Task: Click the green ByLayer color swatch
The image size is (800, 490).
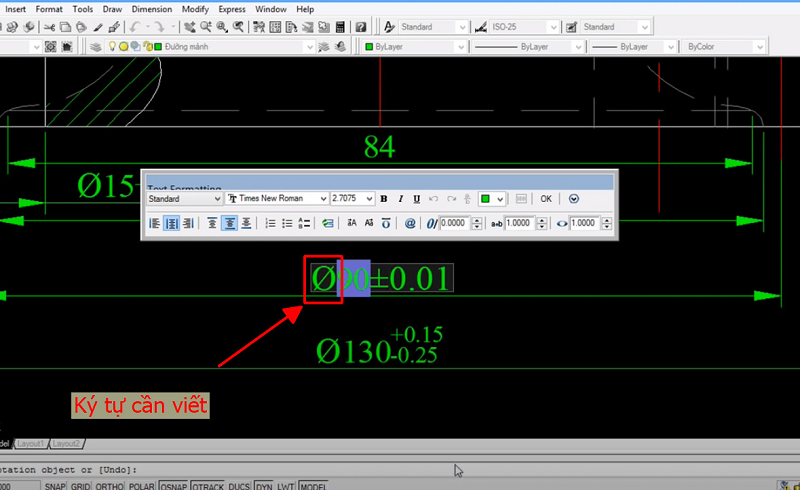Action: pos(369,47)
